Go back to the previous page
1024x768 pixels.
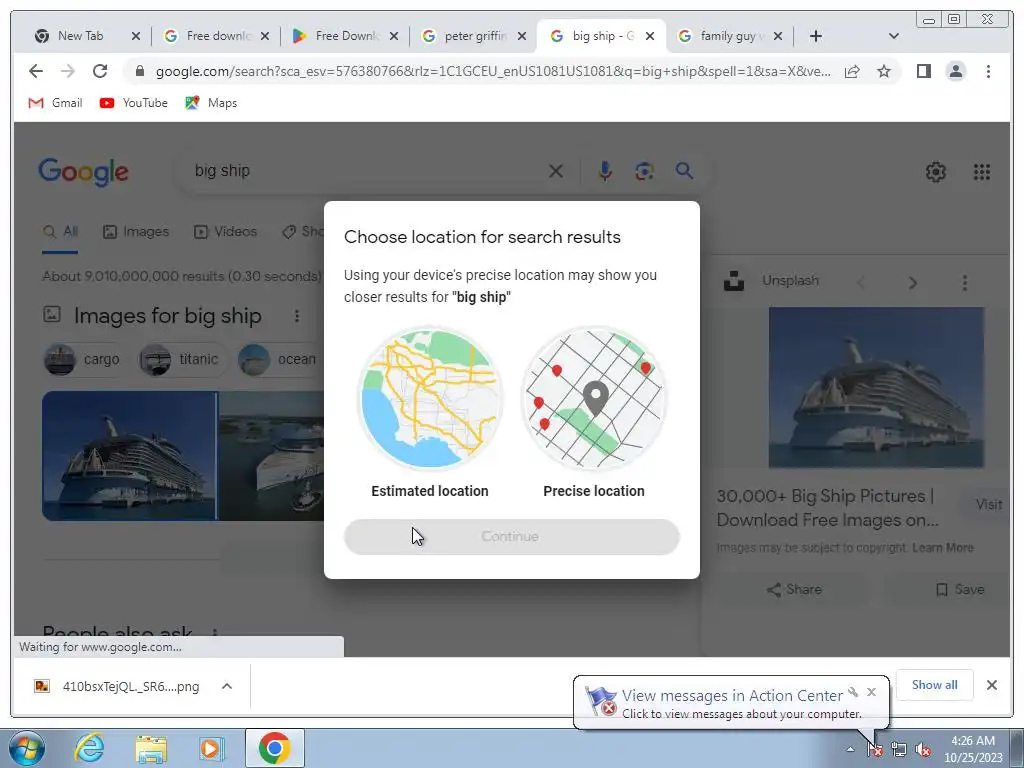[x=36, y=71]
